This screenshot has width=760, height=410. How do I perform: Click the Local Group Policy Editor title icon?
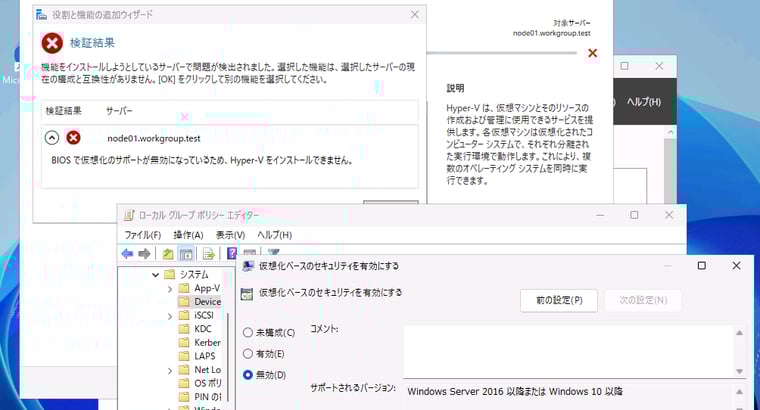[129, 215]
